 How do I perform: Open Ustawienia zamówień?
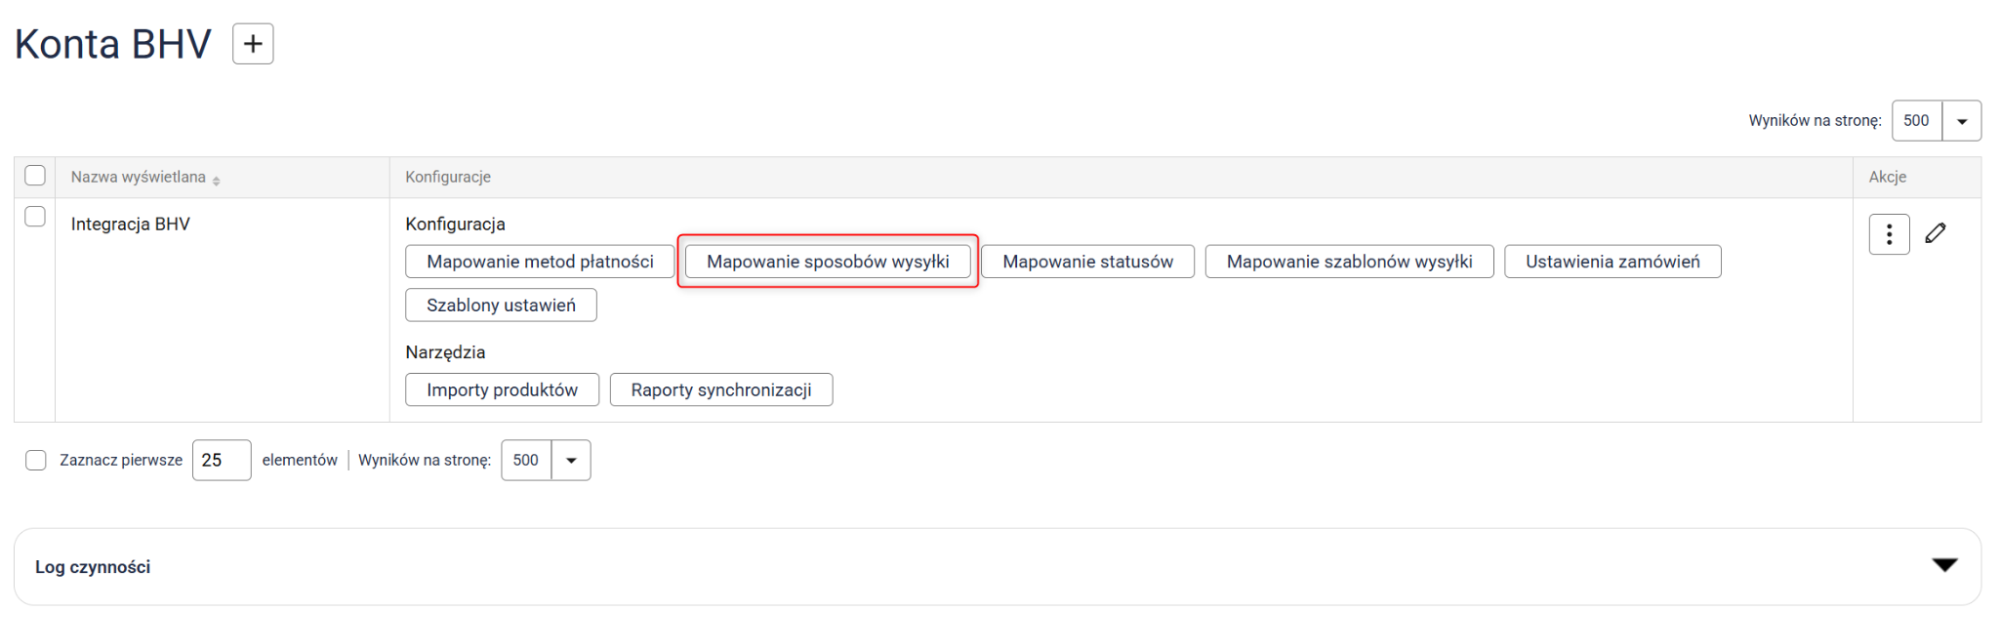[x=1612, y=262]
